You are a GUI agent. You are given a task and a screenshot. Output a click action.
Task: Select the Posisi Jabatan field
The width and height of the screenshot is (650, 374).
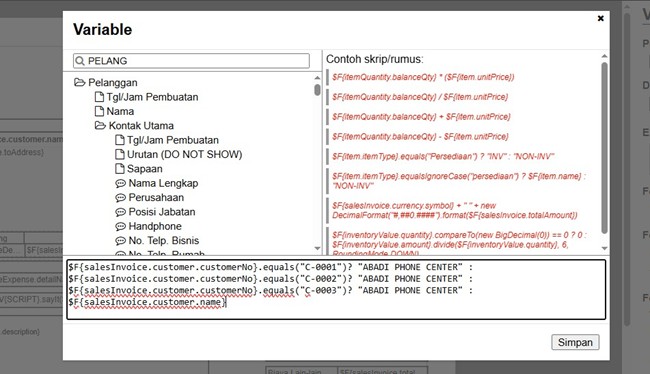tap(162, 212)
